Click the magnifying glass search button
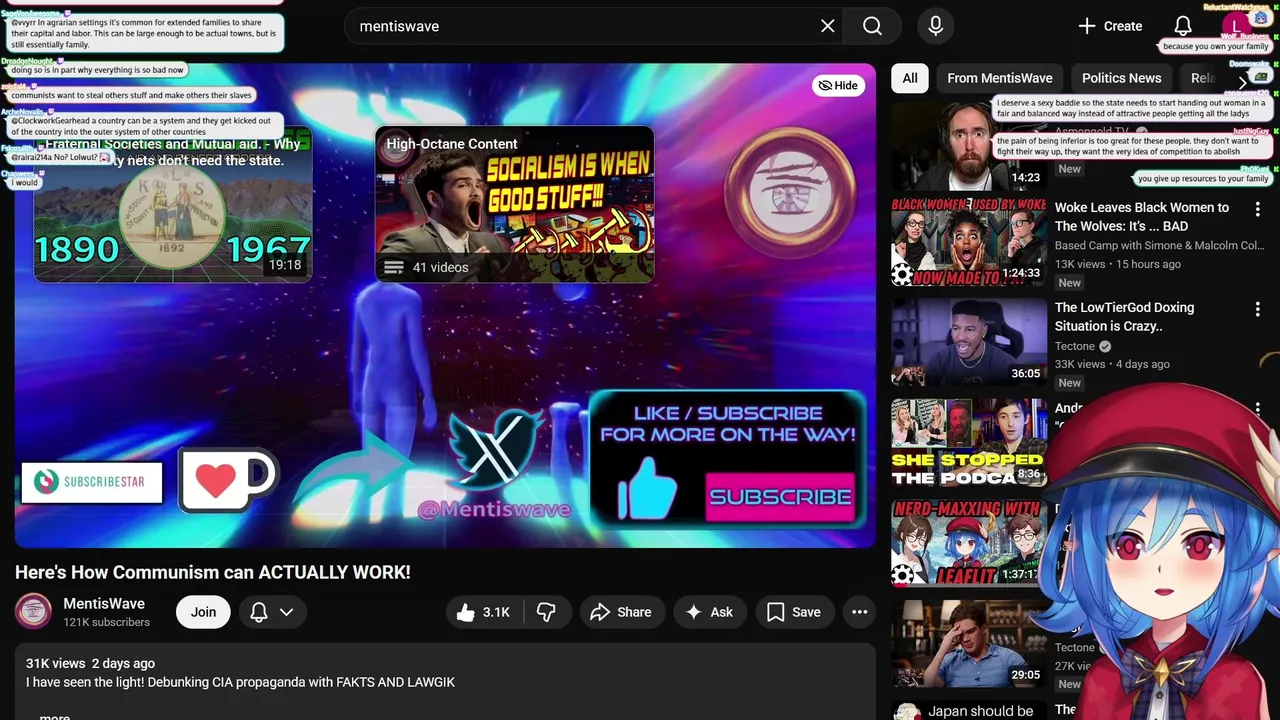1280x720 pixels. coord(872,26)
